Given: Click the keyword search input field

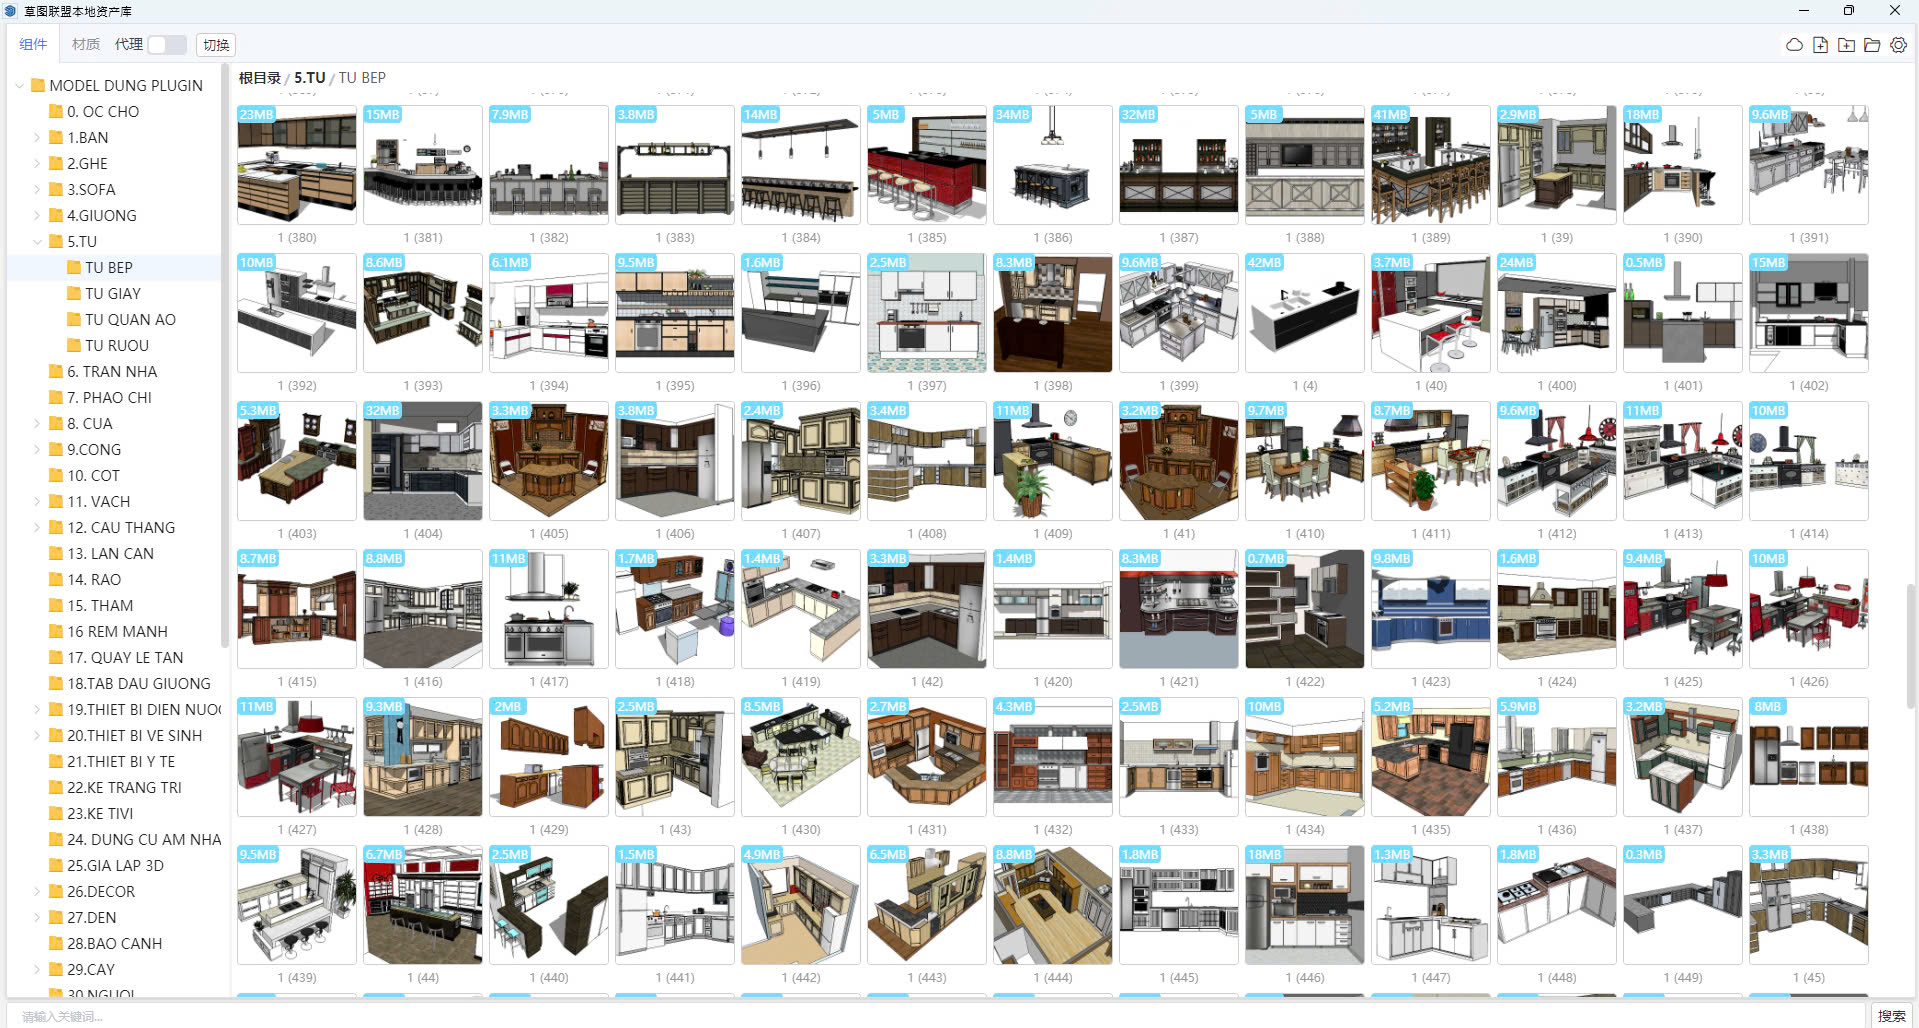Looking at the screenshot, I should click(900, 1016).
